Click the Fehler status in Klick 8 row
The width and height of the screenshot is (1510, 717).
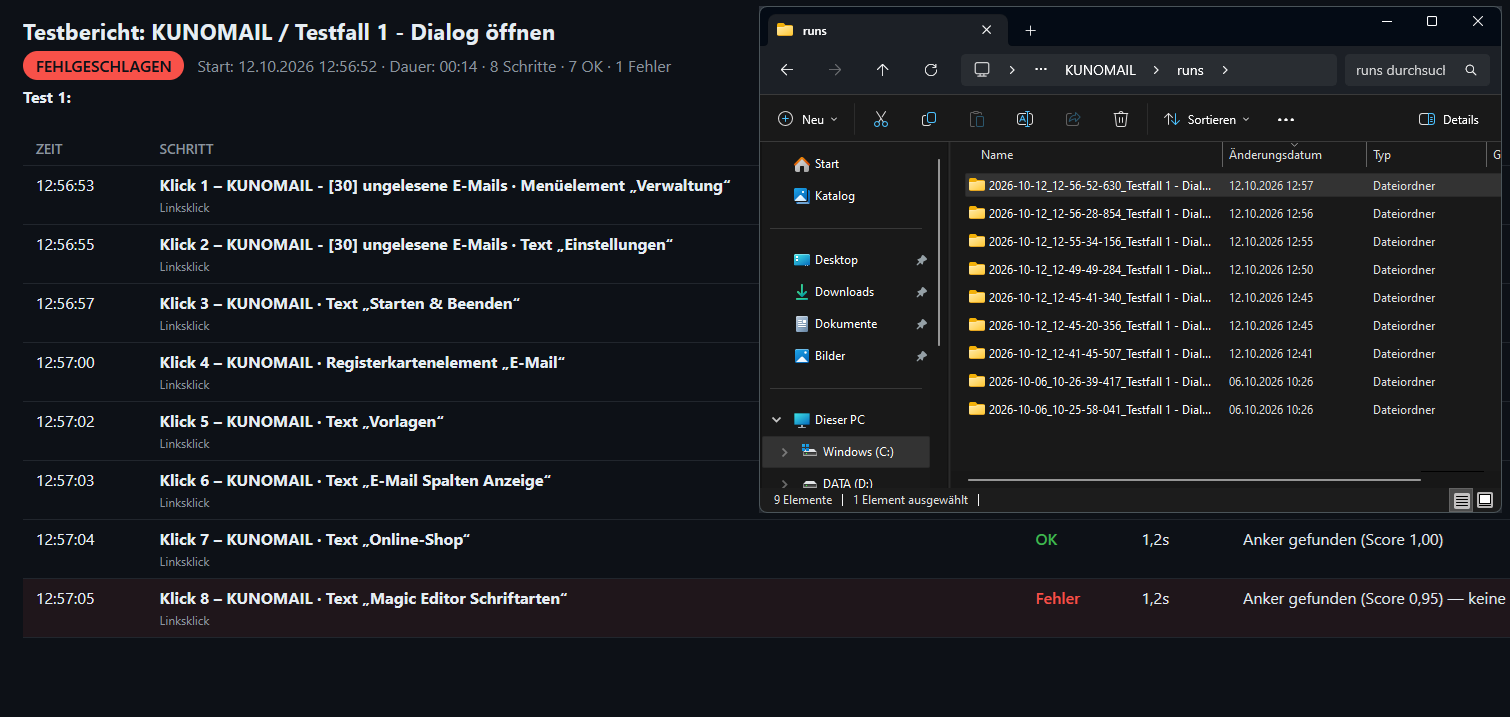(1057, 599)
